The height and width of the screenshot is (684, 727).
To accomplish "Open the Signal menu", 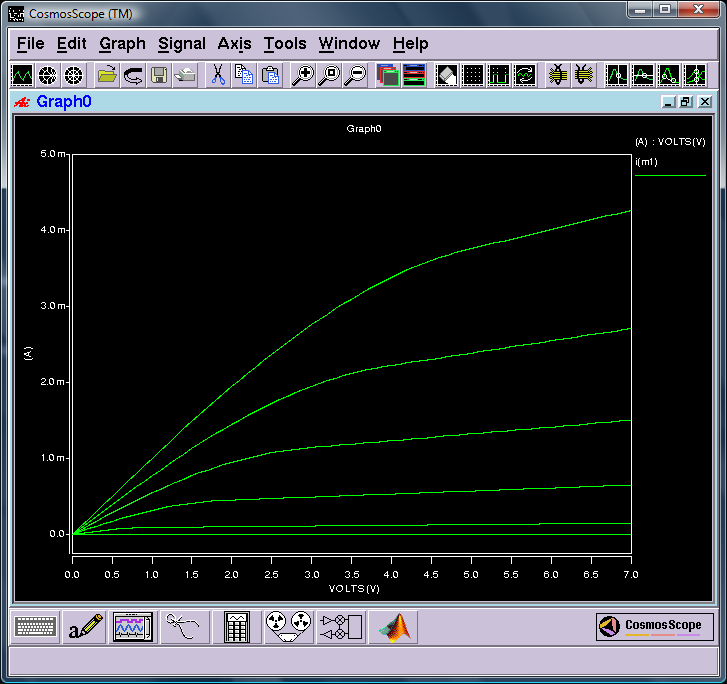I will point(182,44).
